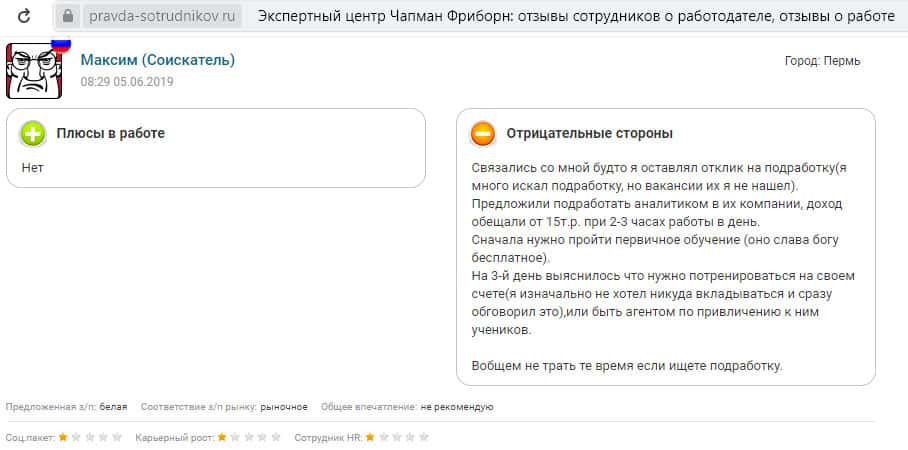The width and height of the screenshot is (908, 450).
Task: Select the fifth star for Сотрудник HR
Action: point(424,437)
